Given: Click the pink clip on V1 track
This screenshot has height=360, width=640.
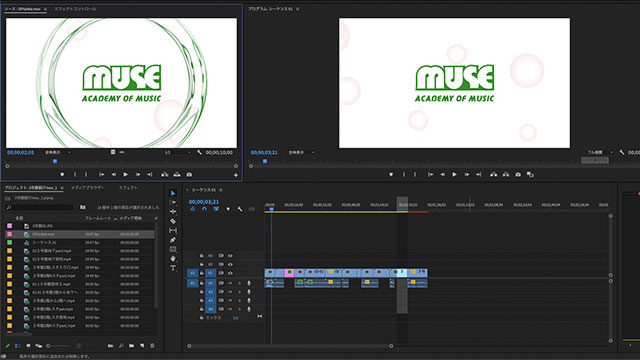Looking at the screenshot, I should coord(289,273).
